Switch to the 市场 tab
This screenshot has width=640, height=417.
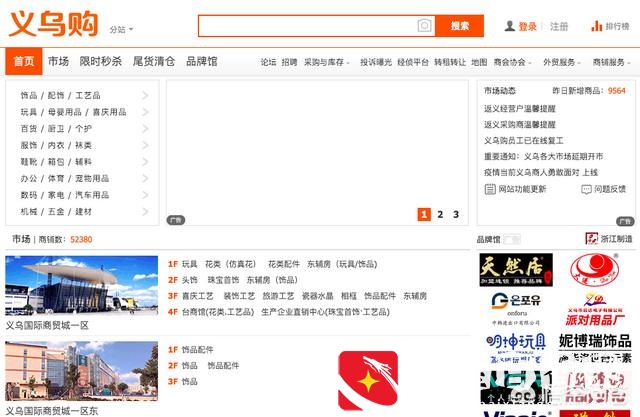coord(58,61)
